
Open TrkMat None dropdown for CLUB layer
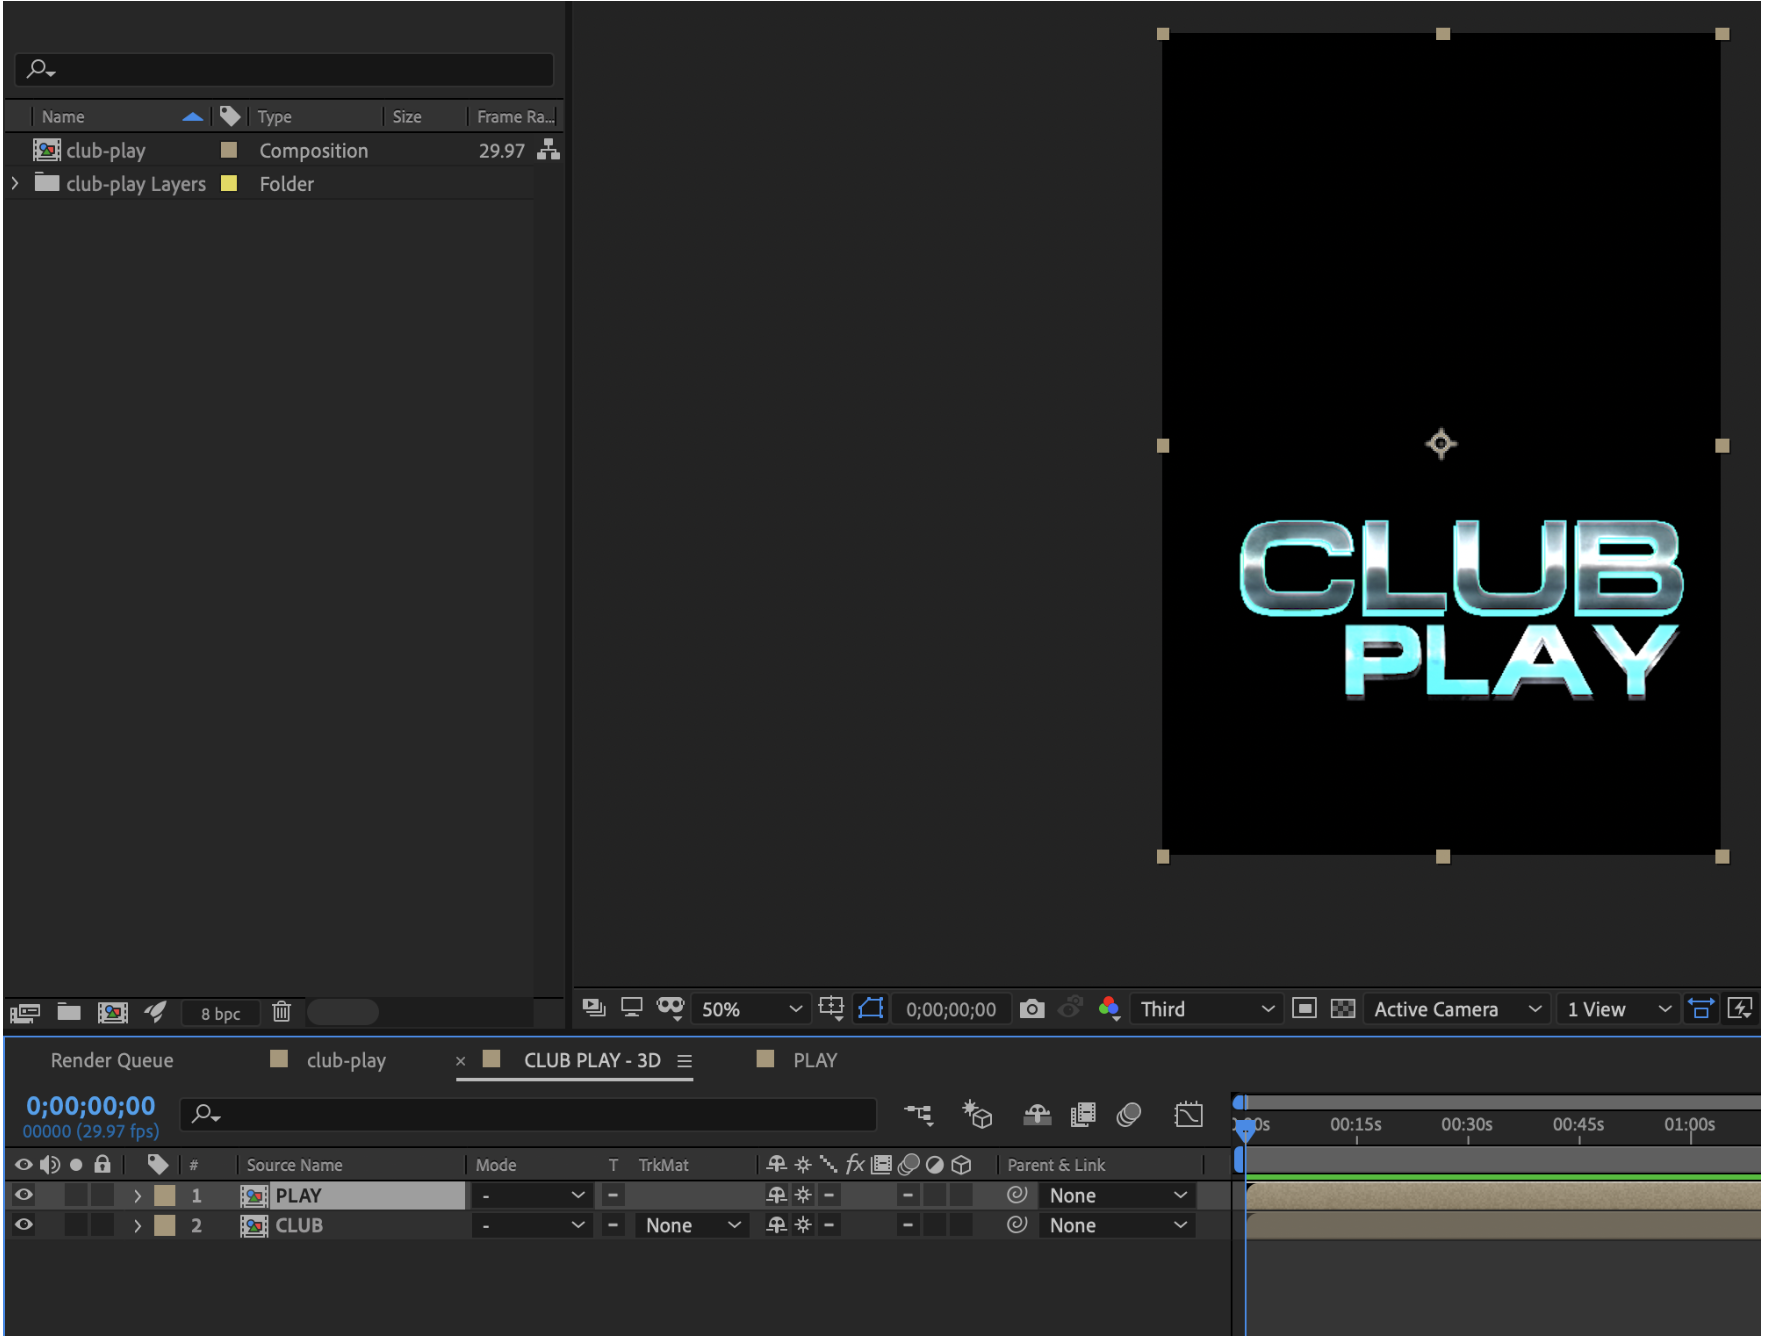(x=691, y=1225)
